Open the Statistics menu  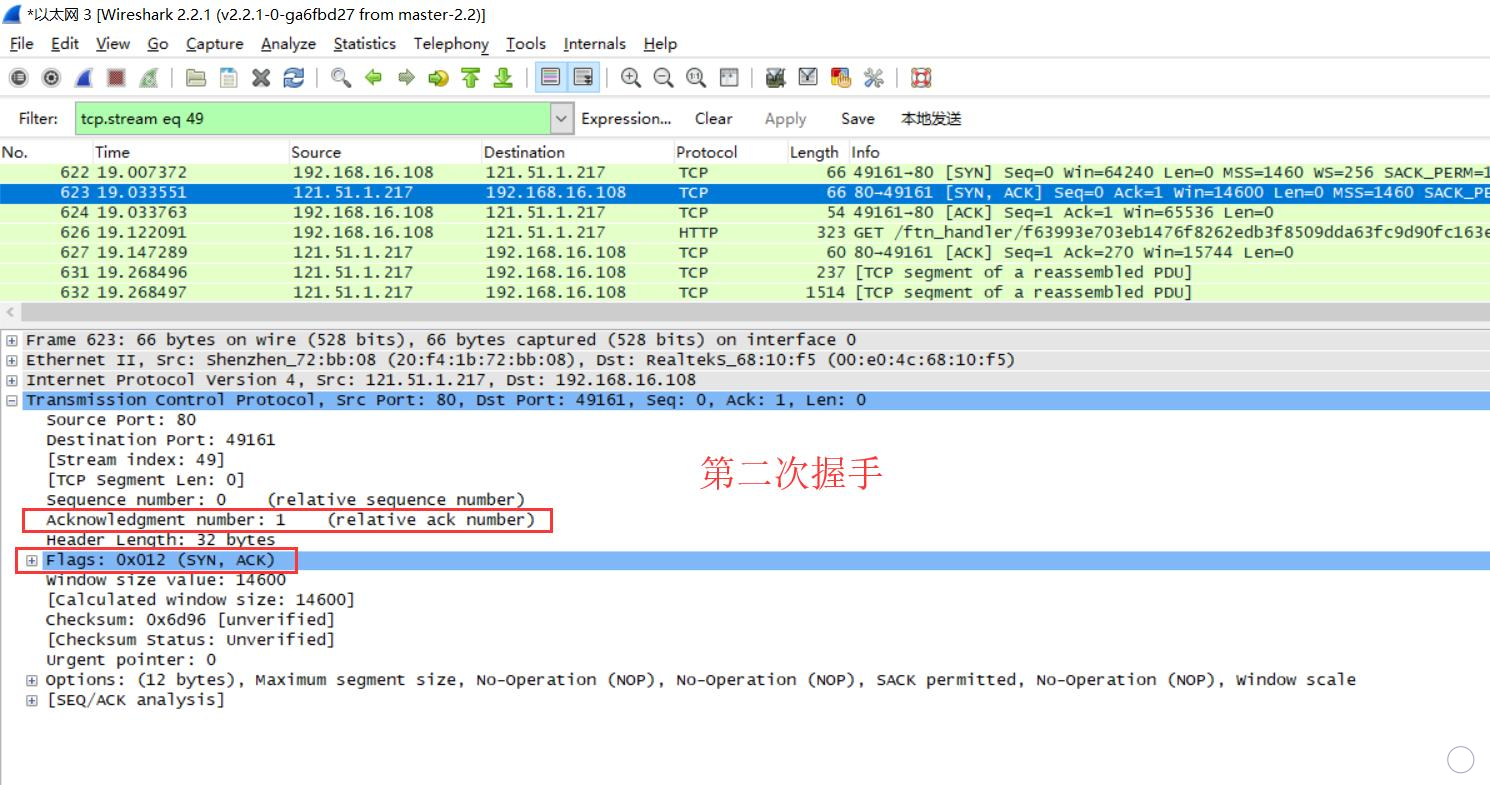click(x=364, y=44)
